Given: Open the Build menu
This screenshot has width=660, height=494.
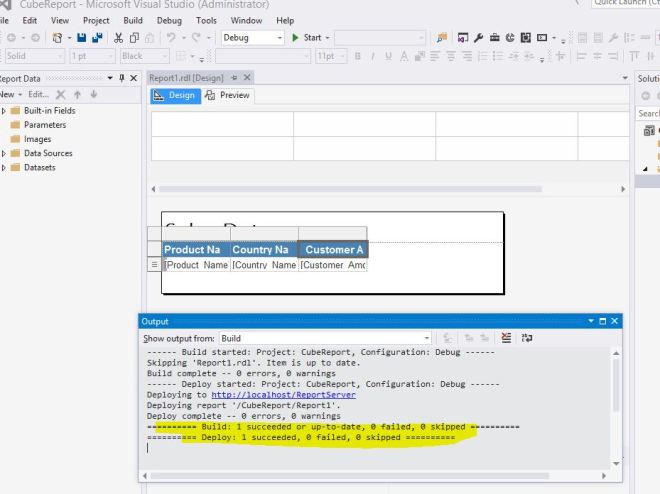Looking at the screenshot, I should click(133, 20).
